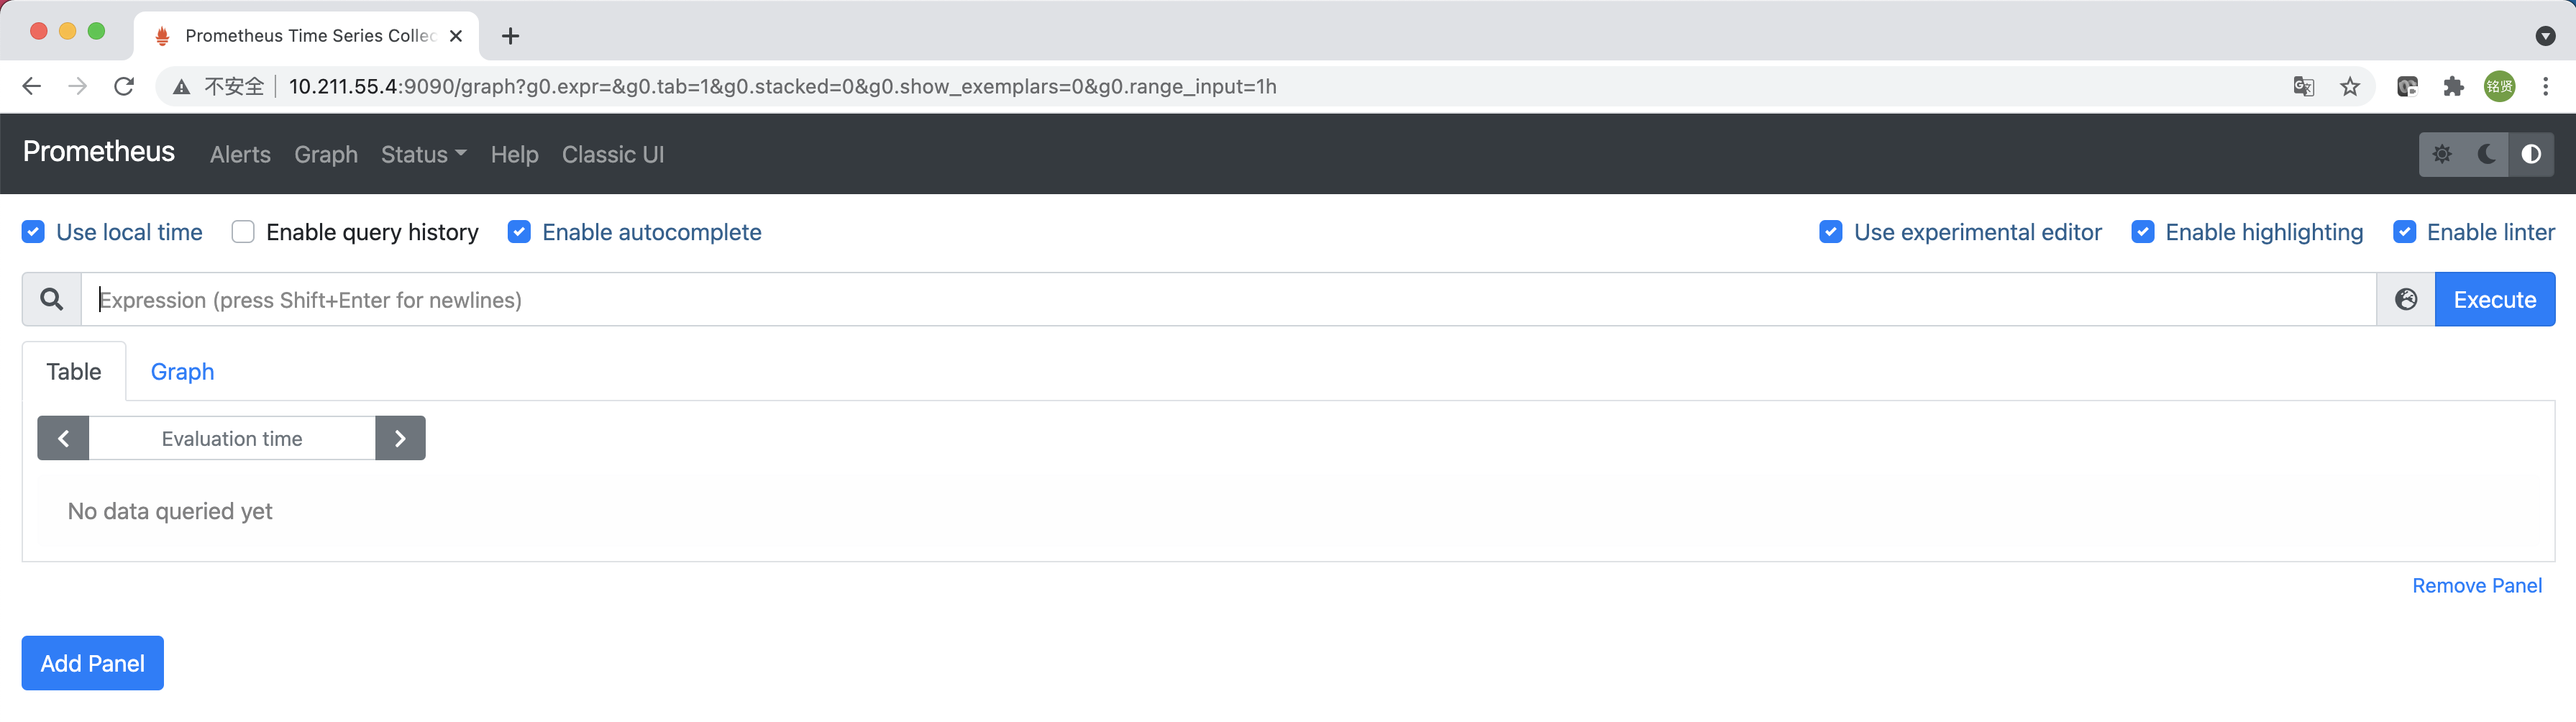Disable the Enable linter checkbox
Image resolution: width=2576 pixels, height=722 pixels.
click(x=2404, y=232)
